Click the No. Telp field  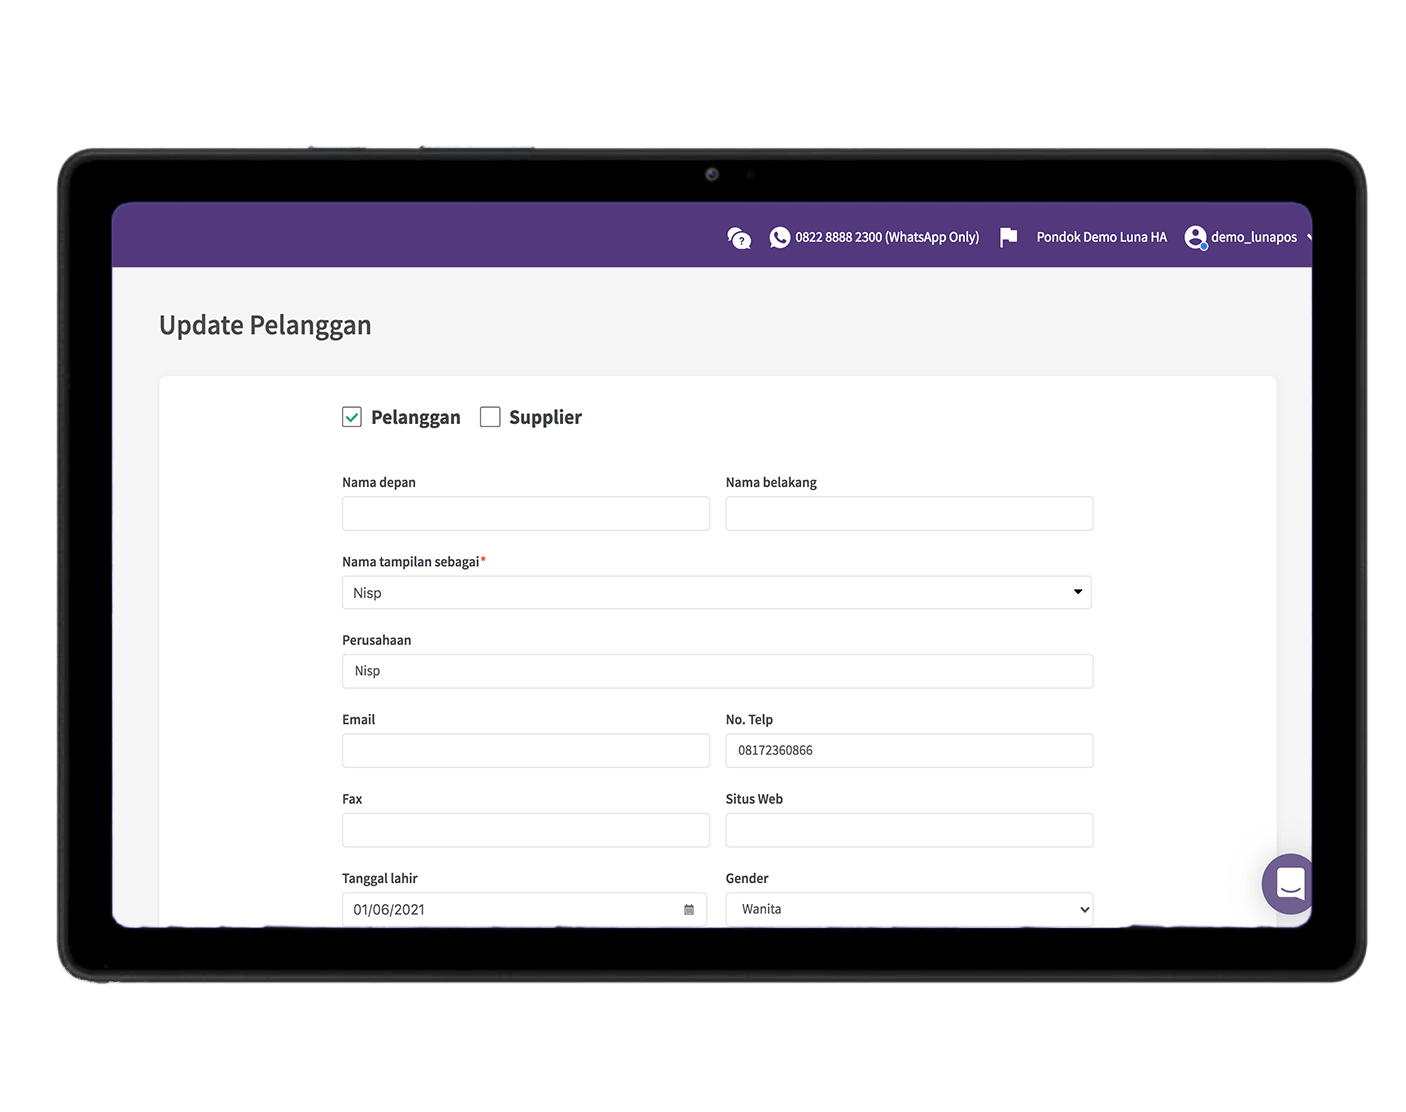tap(909, 751)
